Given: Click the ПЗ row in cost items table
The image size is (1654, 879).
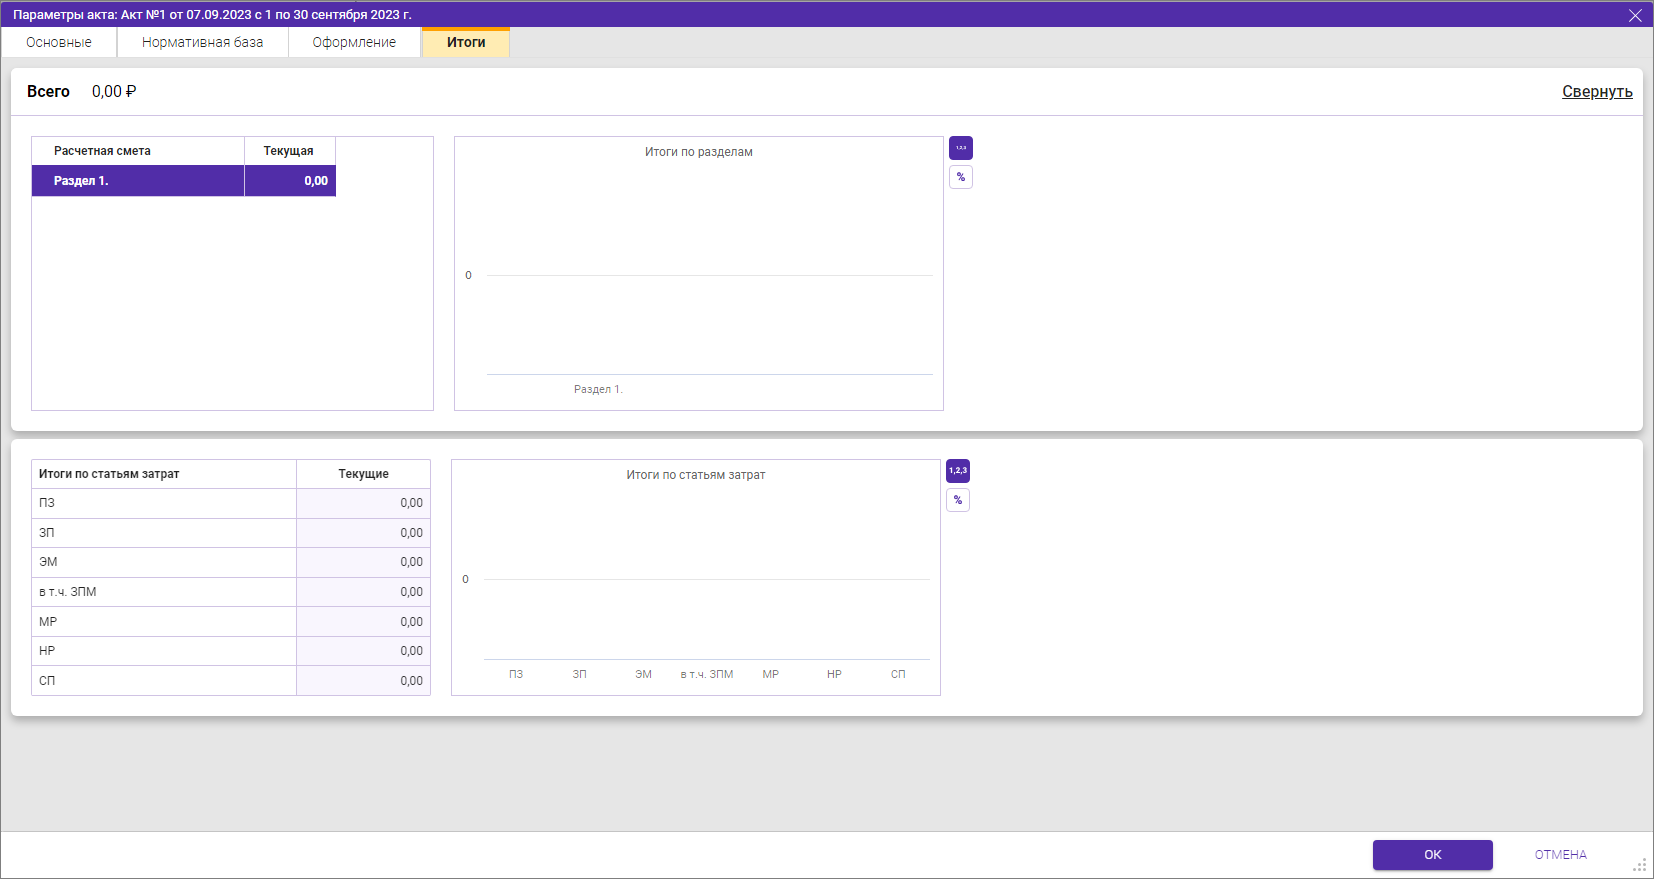Looking at the screenshot, I should 165,503.
